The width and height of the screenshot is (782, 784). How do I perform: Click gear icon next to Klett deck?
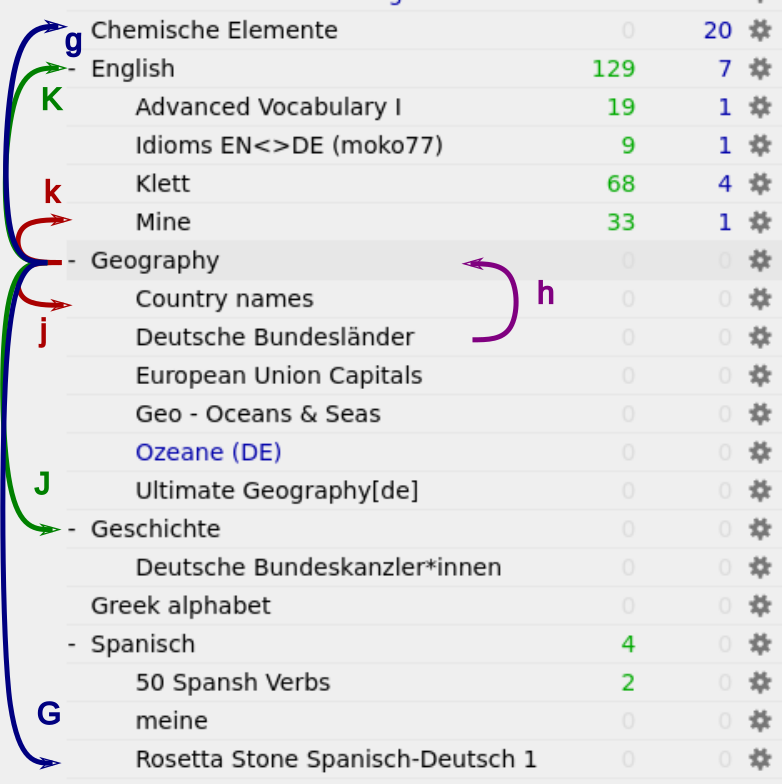(x=760, y=184)
